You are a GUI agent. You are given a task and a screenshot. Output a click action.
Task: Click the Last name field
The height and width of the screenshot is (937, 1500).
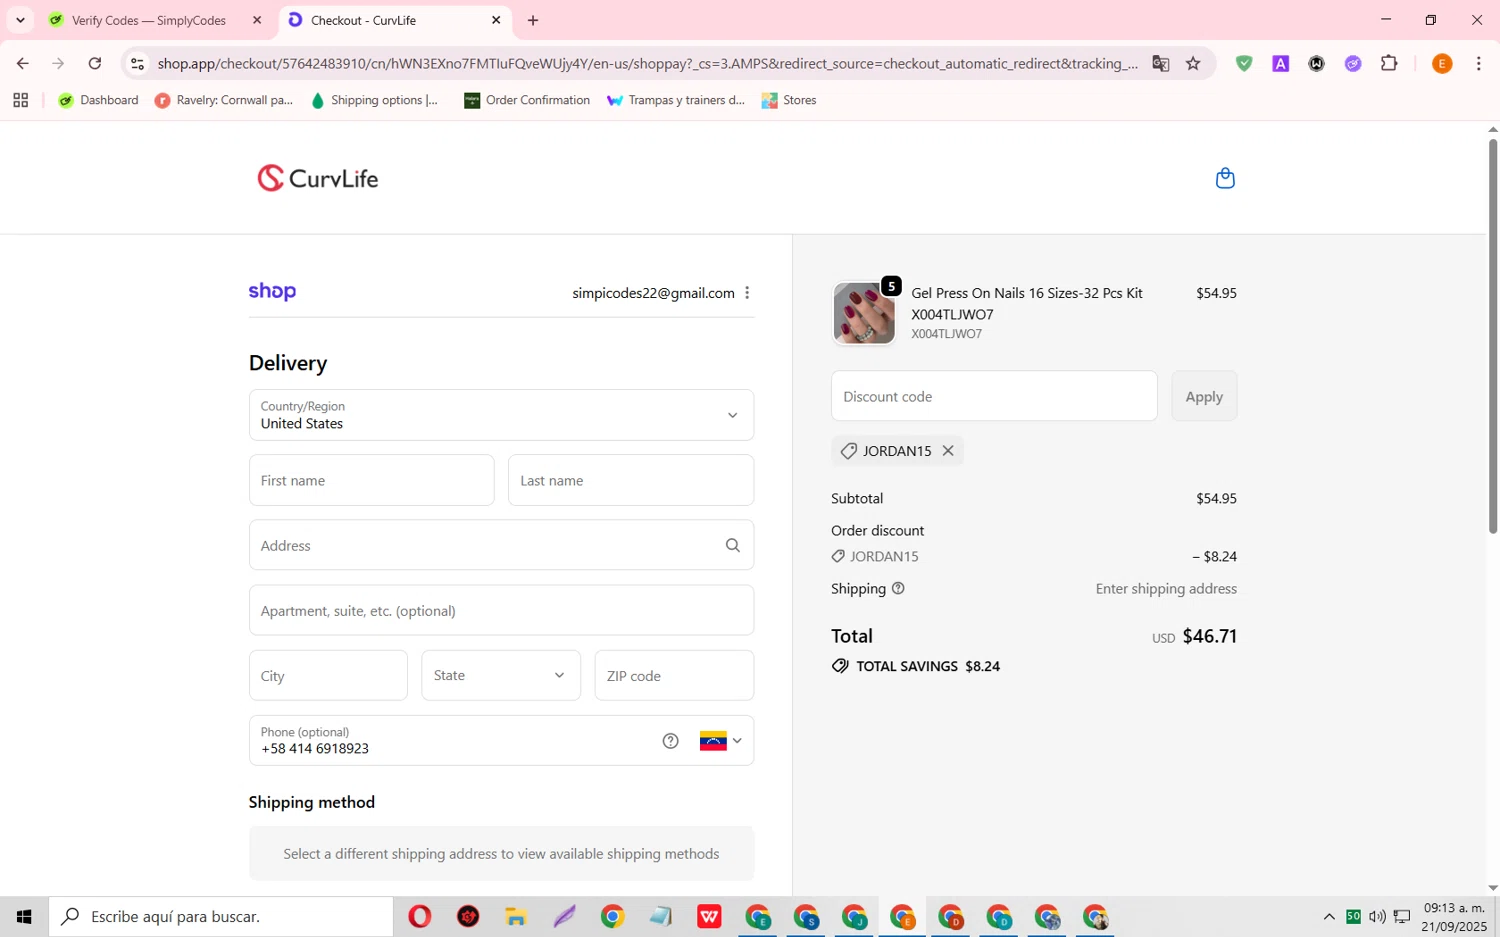pos(631,480)
